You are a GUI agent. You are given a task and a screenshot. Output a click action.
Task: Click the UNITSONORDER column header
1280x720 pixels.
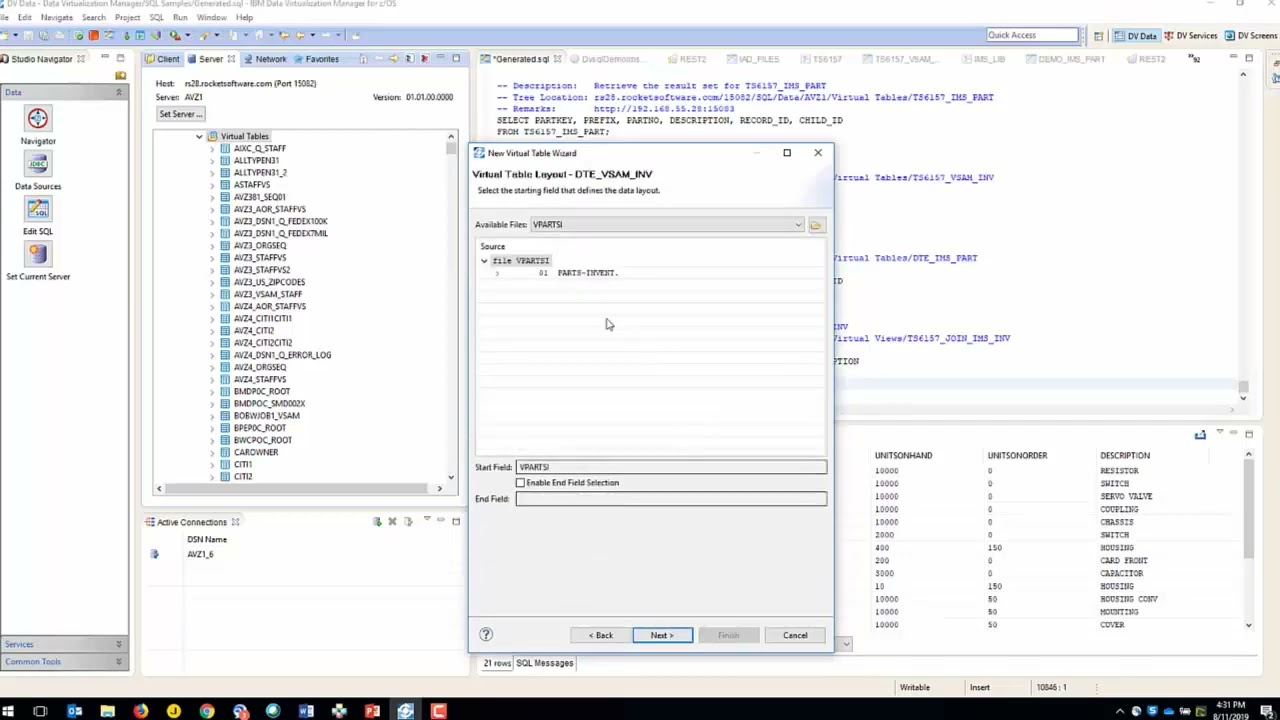[1017, 455]
